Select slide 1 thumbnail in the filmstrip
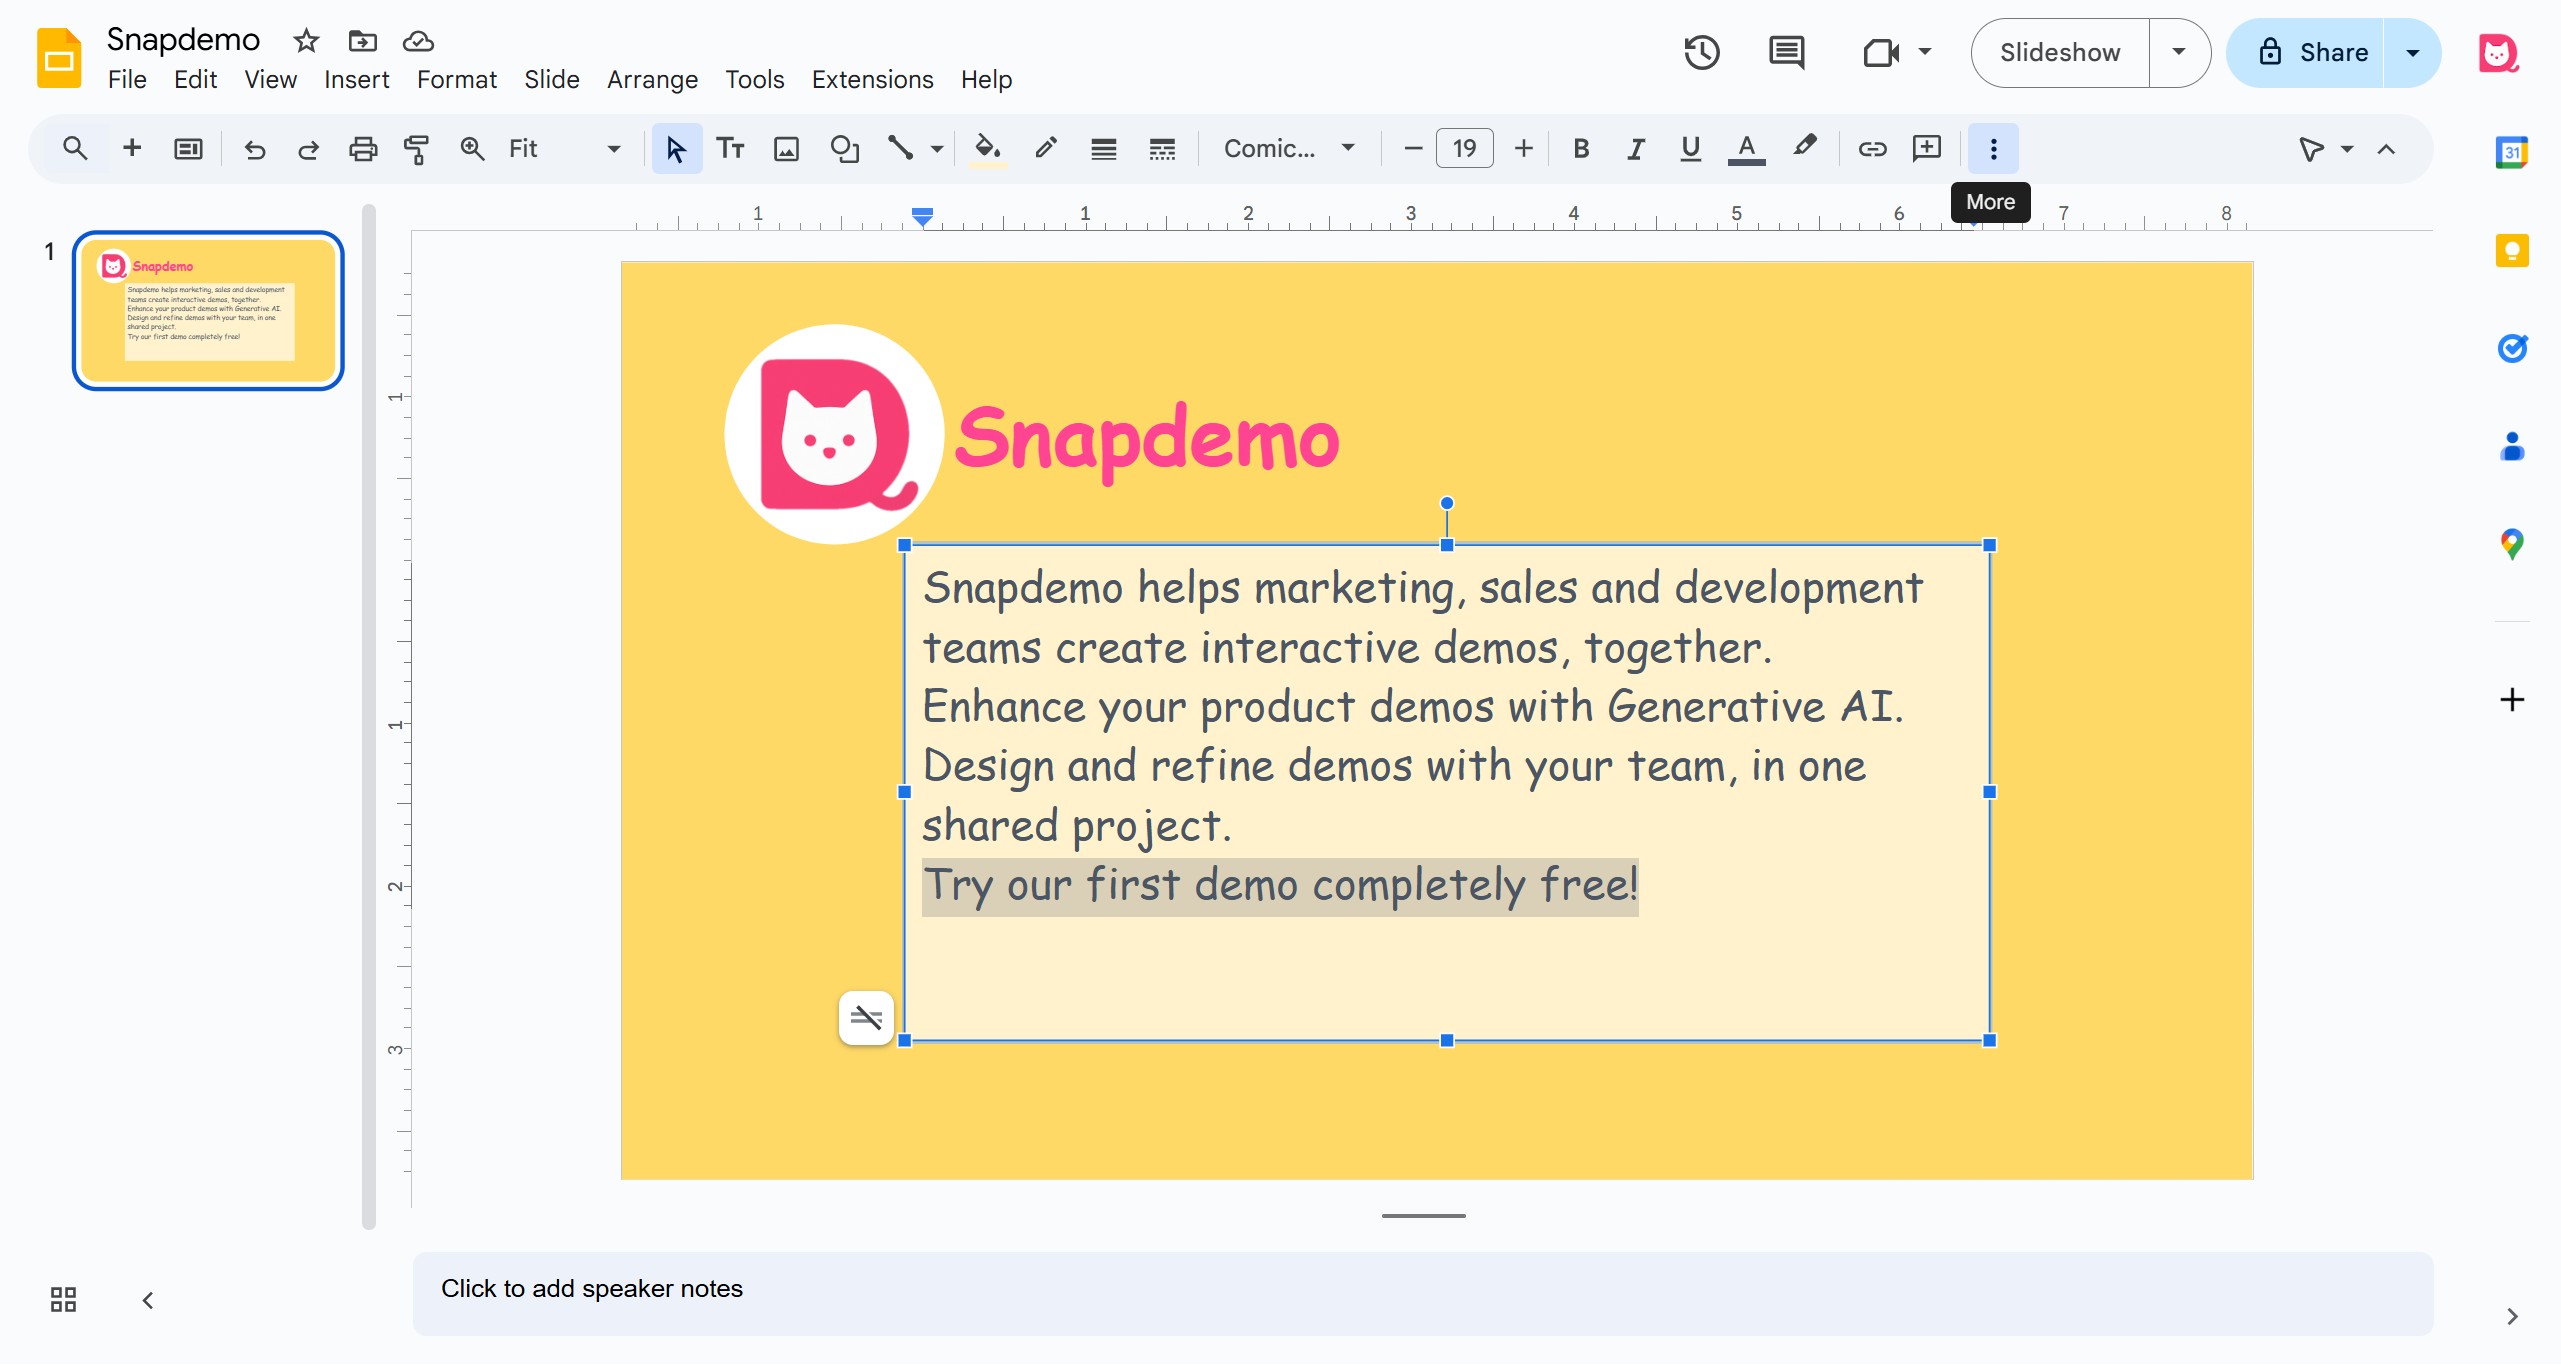Viewport: 2561px width, 1365px height. click(x=208, y=311)
